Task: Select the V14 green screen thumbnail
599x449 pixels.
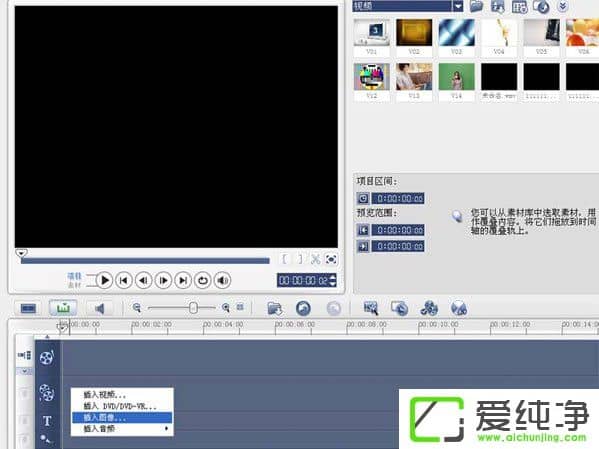Action: (x=457, y=81)
